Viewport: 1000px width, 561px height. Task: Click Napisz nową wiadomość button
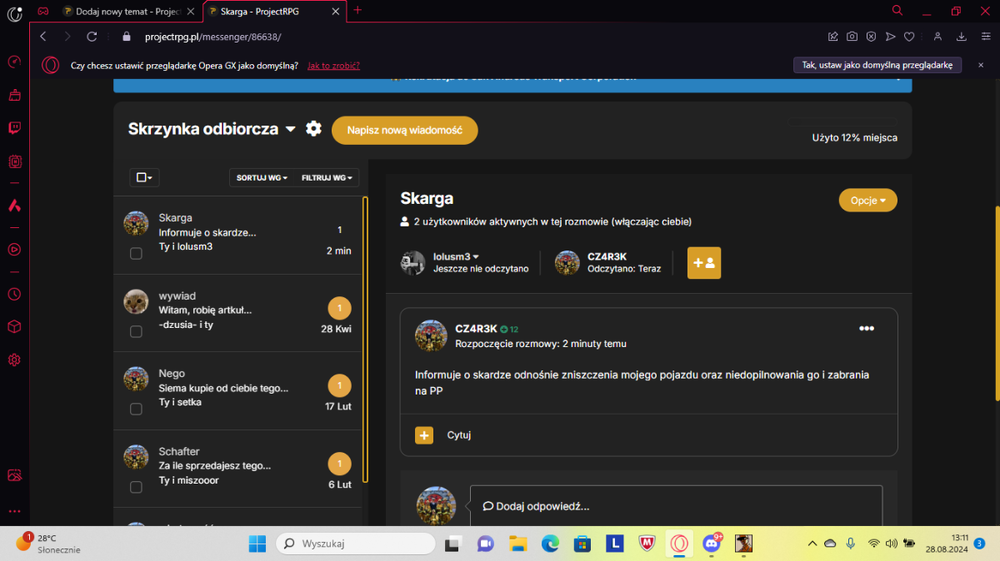click(x=404, y=130)
